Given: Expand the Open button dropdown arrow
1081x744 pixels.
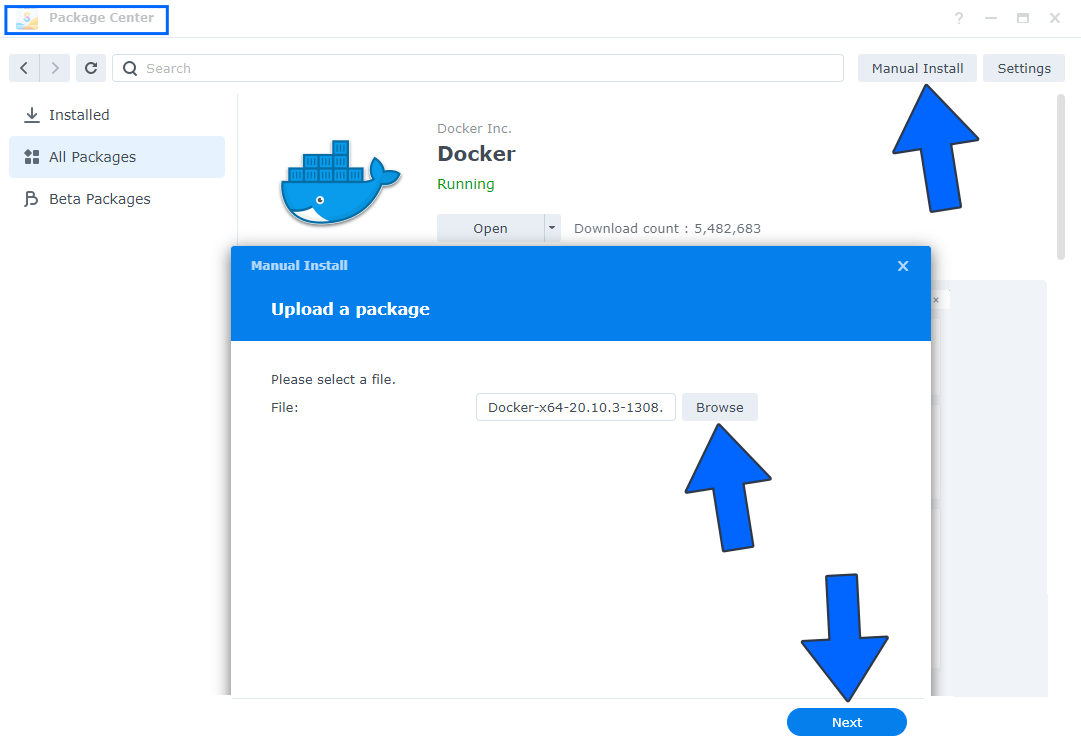Looking at the screenshot, I should 552,228.
